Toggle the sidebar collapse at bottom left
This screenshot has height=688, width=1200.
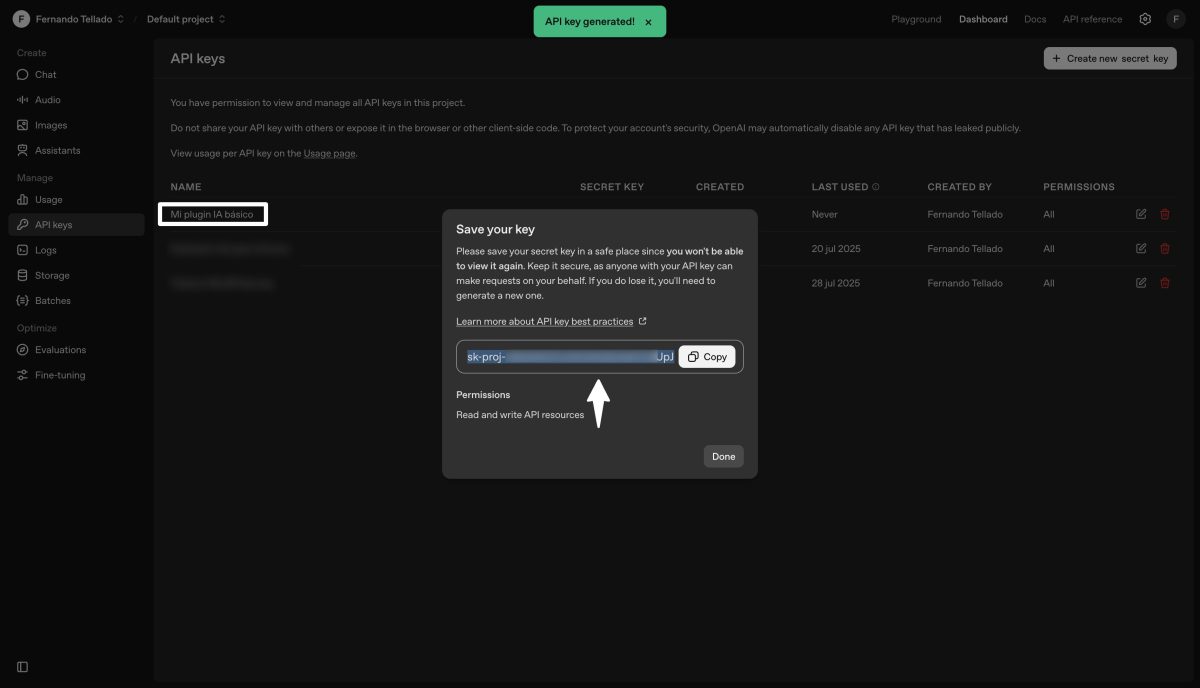pos(22,666)
